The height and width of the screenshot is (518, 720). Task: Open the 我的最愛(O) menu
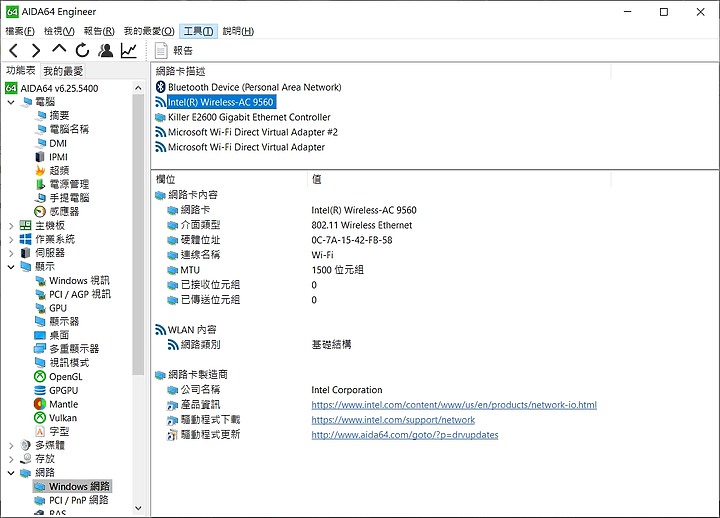tap(149, 31)
